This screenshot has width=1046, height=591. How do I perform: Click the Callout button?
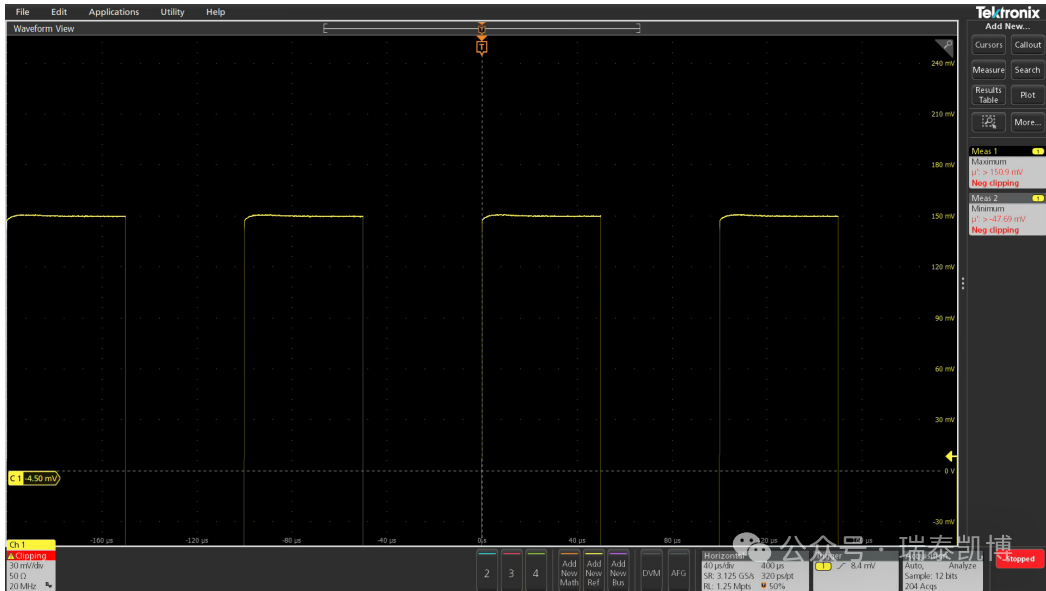[1027, 45]
